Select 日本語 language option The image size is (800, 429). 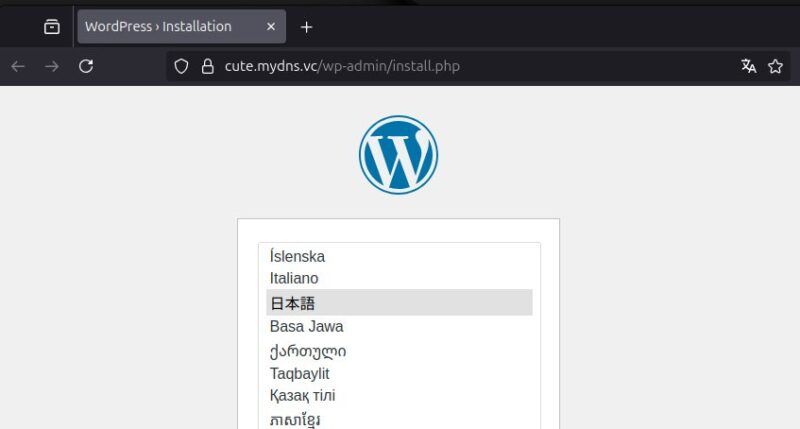(x=399, y=302)
